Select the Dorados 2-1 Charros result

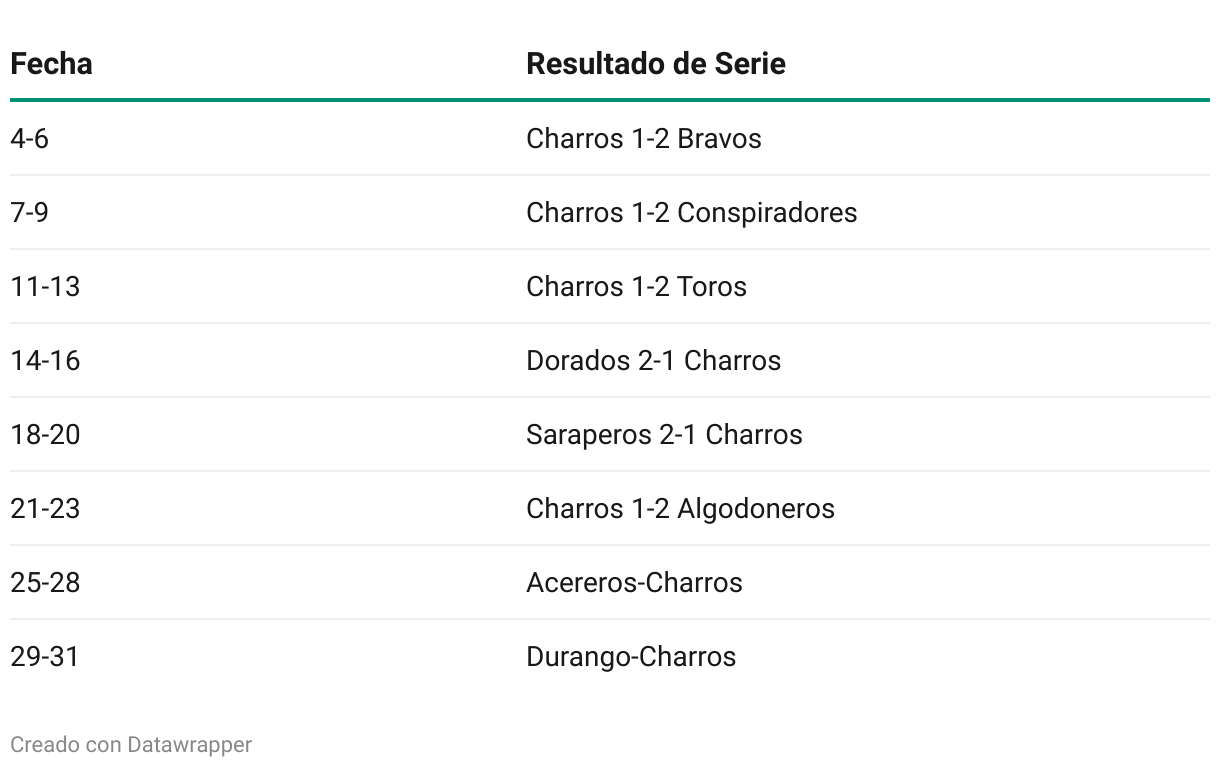pyautogui.click(x=654, y=360)
